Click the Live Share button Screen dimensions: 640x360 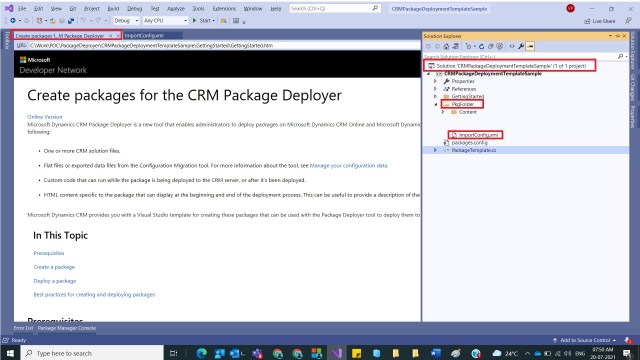pyautogui.click(x=600, y=21)
